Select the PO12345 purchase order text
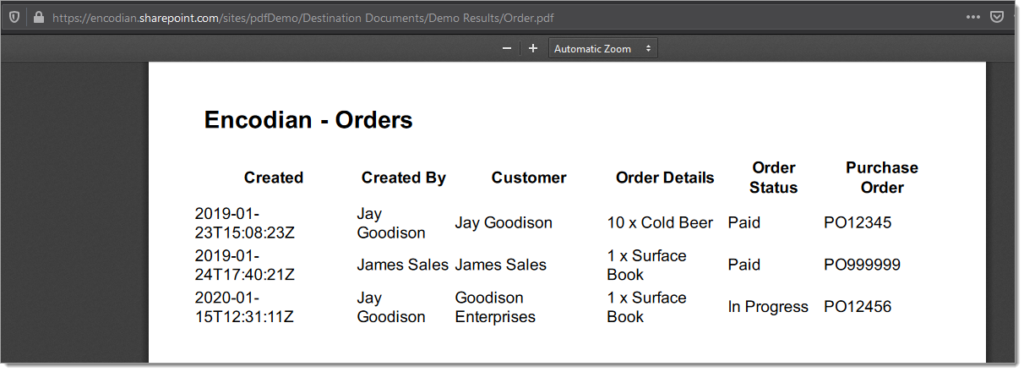 coord(857,223)
